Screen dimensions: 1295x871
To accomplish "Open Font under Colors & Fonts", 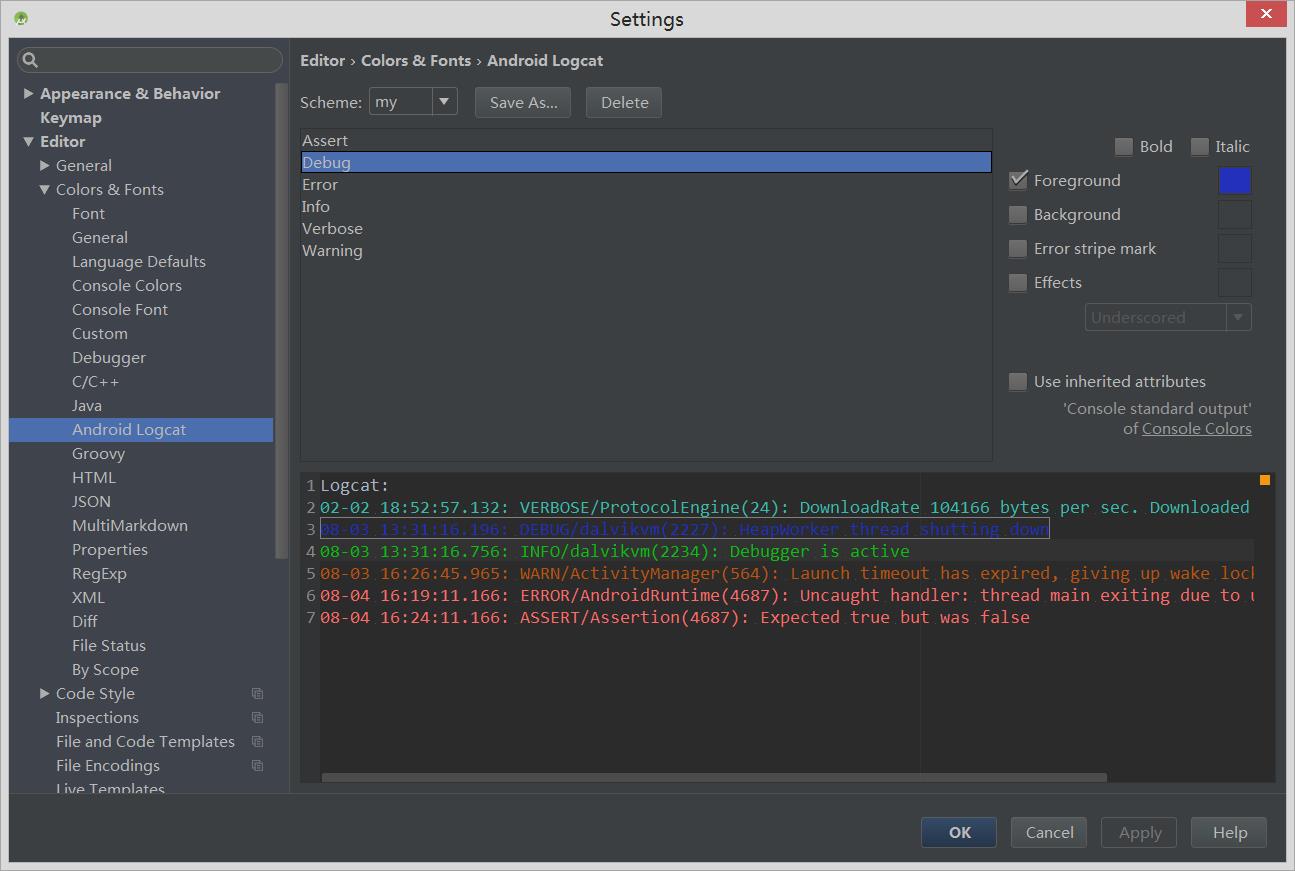I will point(88,213).
